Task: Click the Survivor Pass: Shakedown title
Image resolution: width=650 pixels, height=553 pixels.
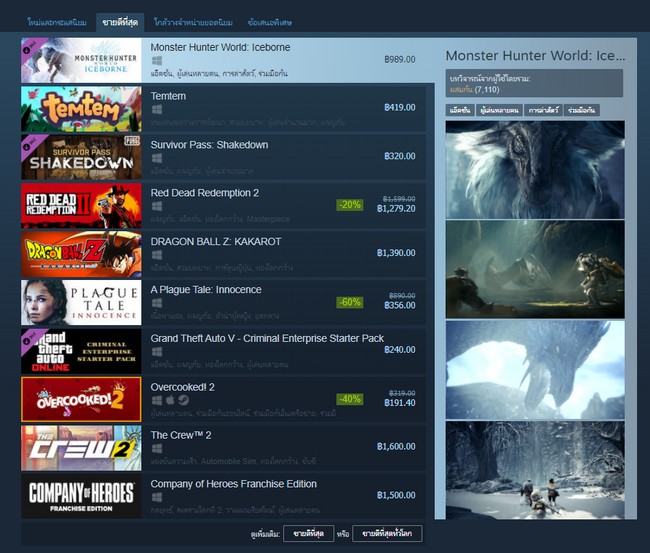Action: [x=209, y=145]
